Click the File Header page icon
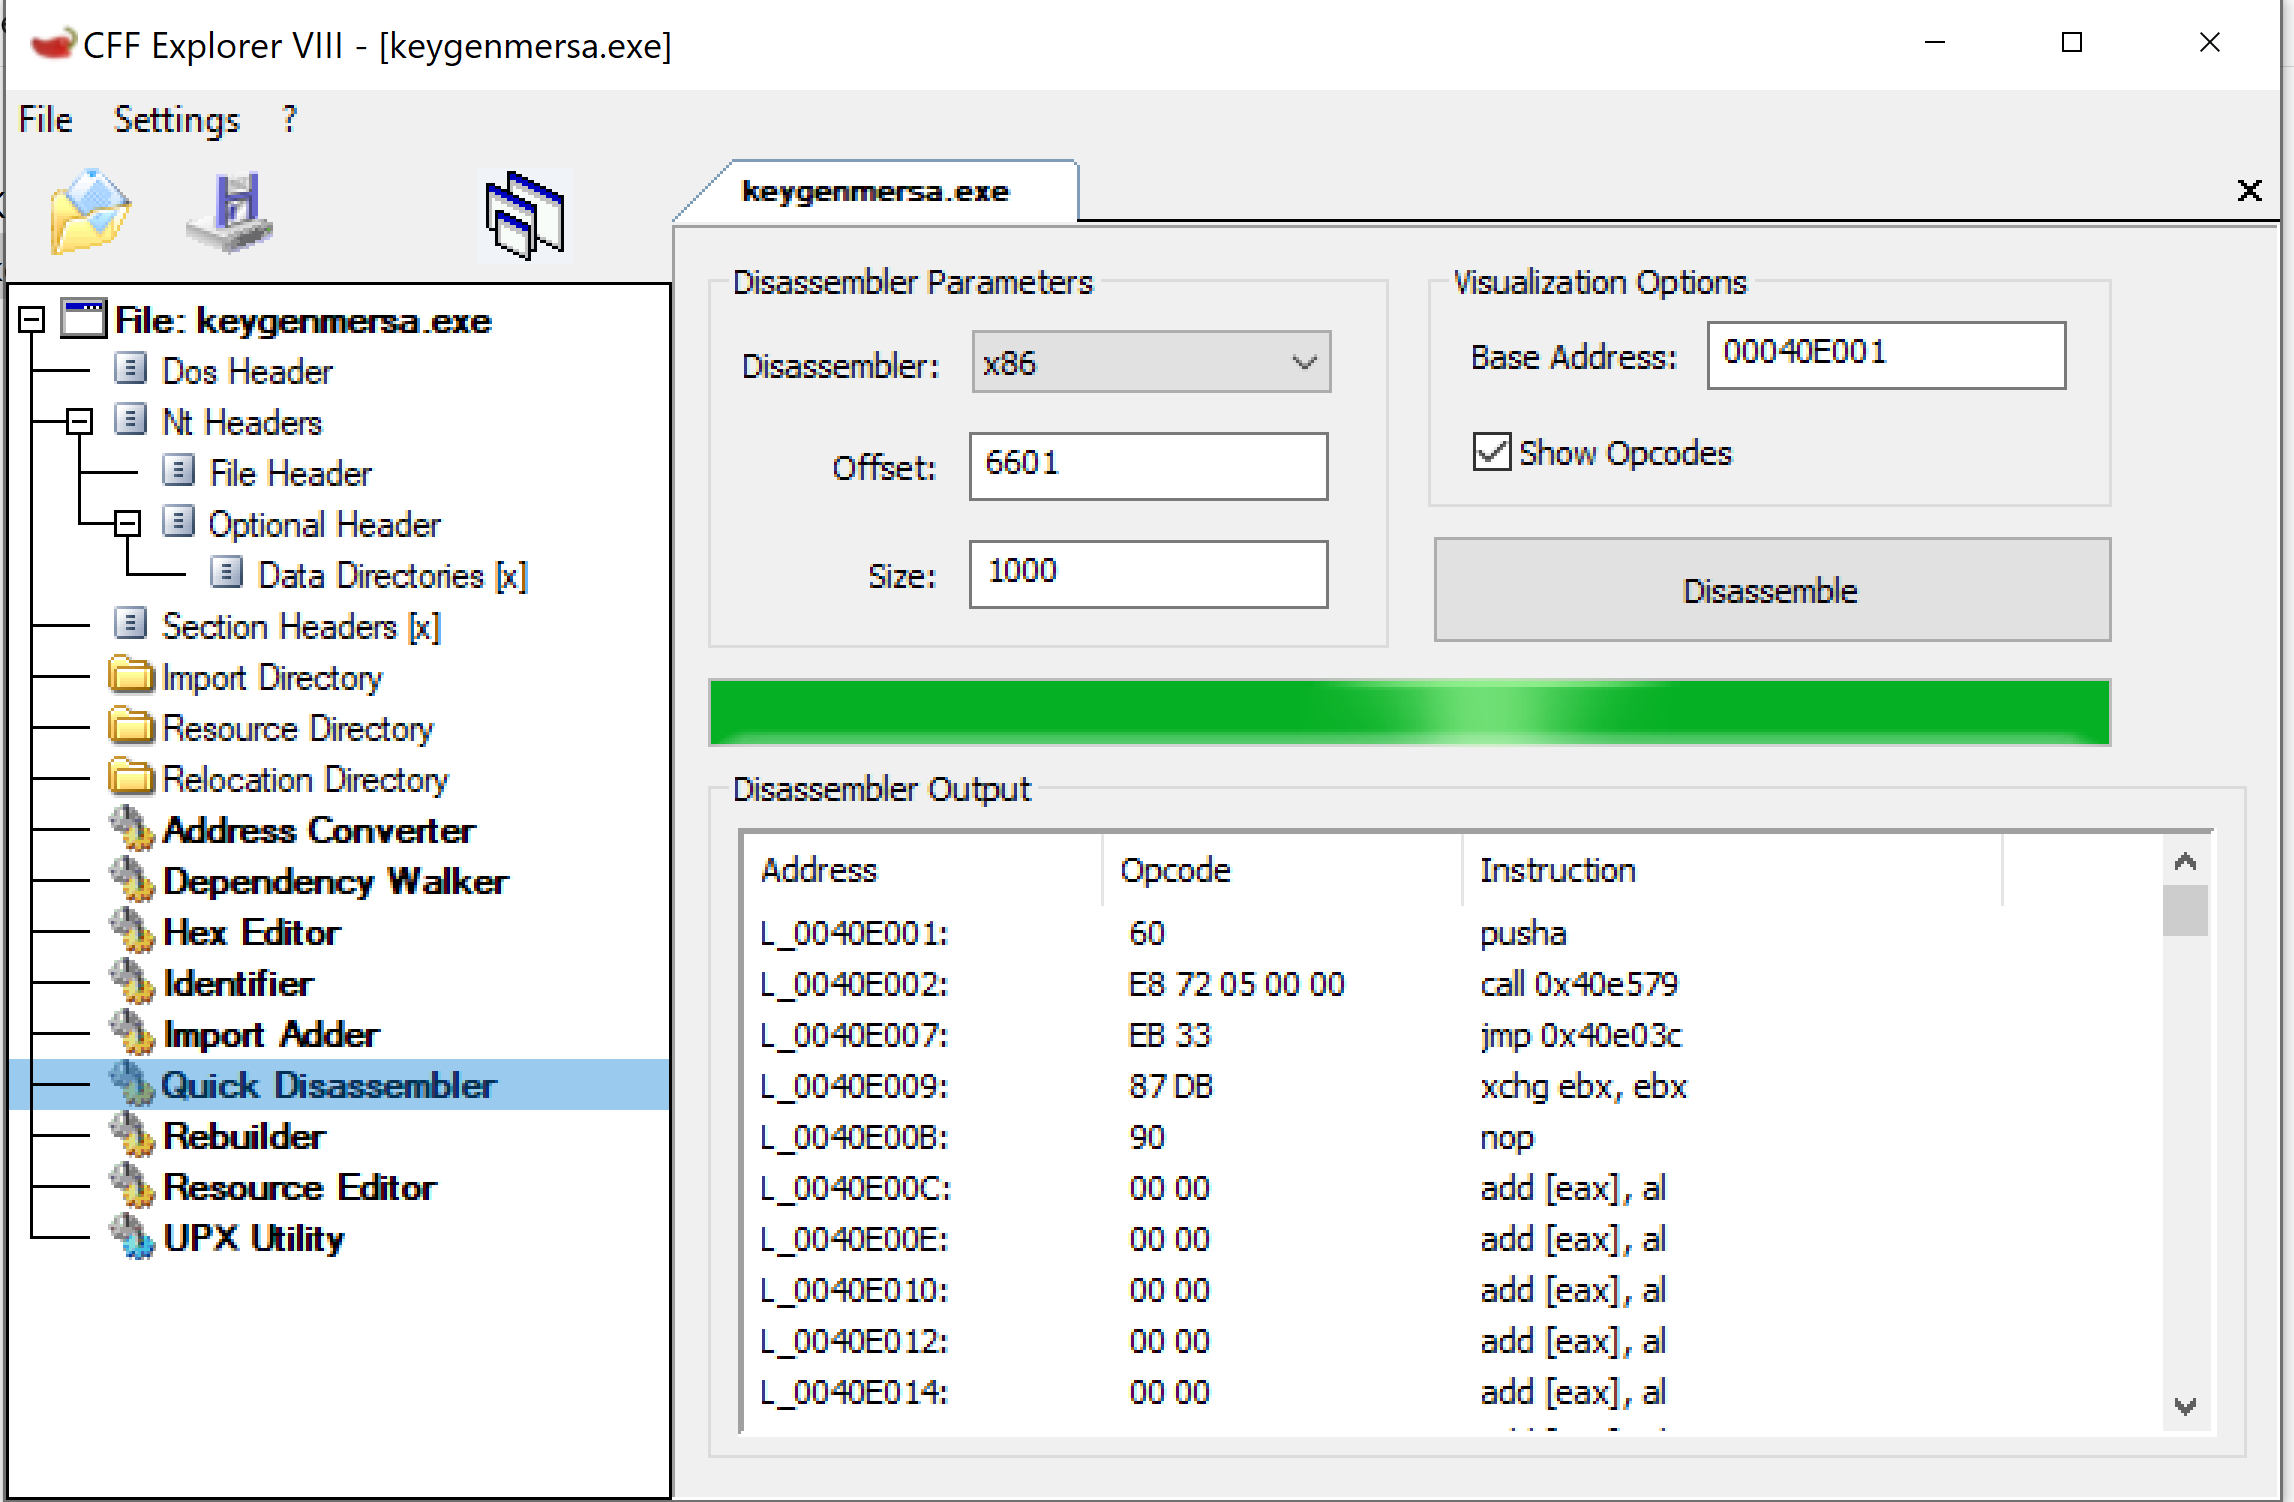This screenshot has width=2294, height=1502. [x=178, y=471]
